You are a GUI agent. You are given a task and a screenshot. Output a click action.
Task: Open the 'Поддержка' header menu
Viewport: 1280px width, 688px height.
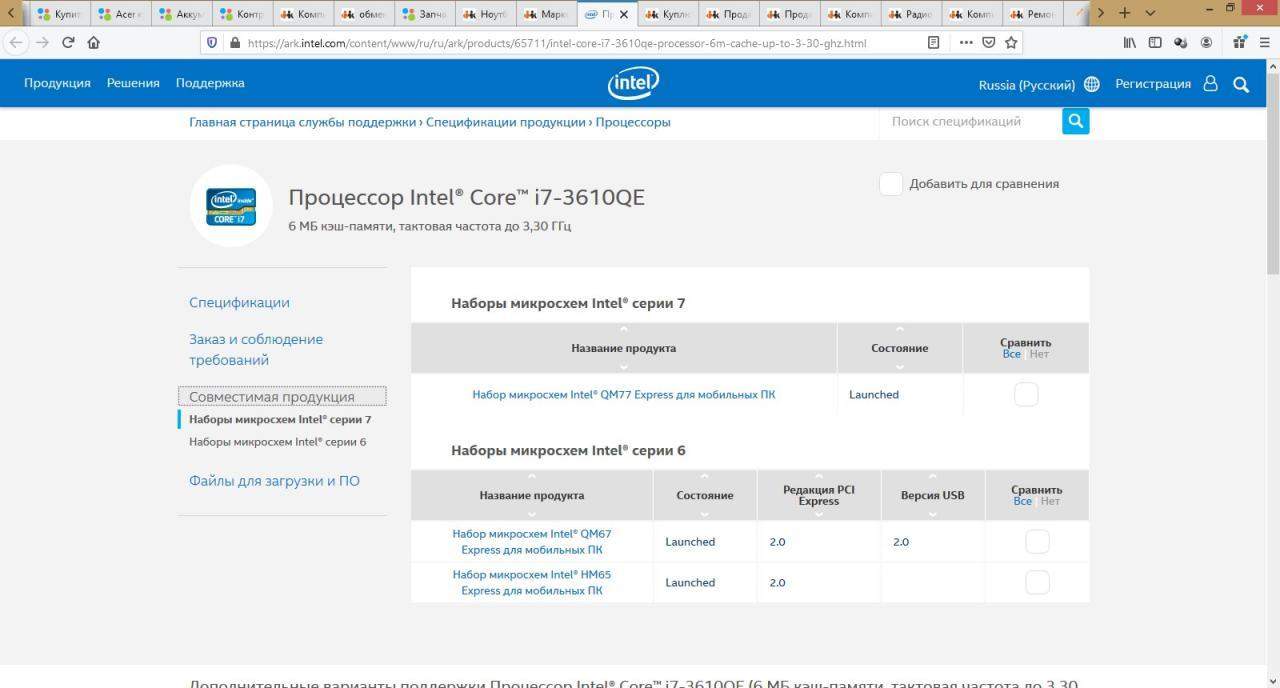210,83
